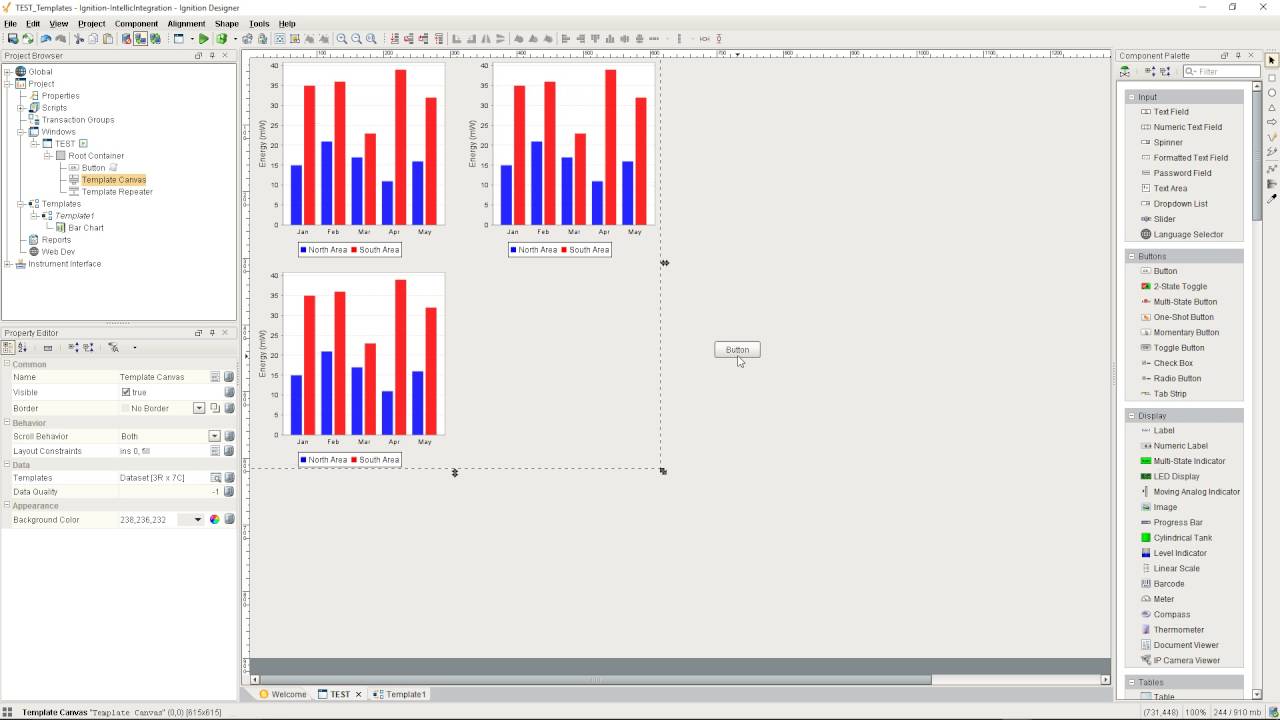Switch to the Template1 tab
1280x720 pixels.
(x=399, y=694)
